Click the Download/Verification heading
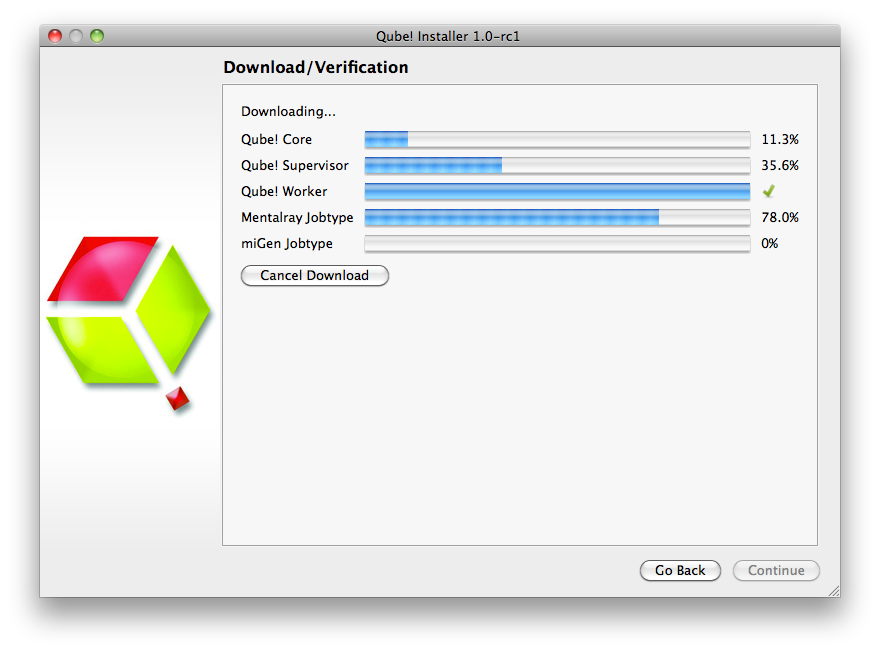Image resolution: width=880 pixels, height=652 pixels. pyautogui.click(x=315, y=67)
